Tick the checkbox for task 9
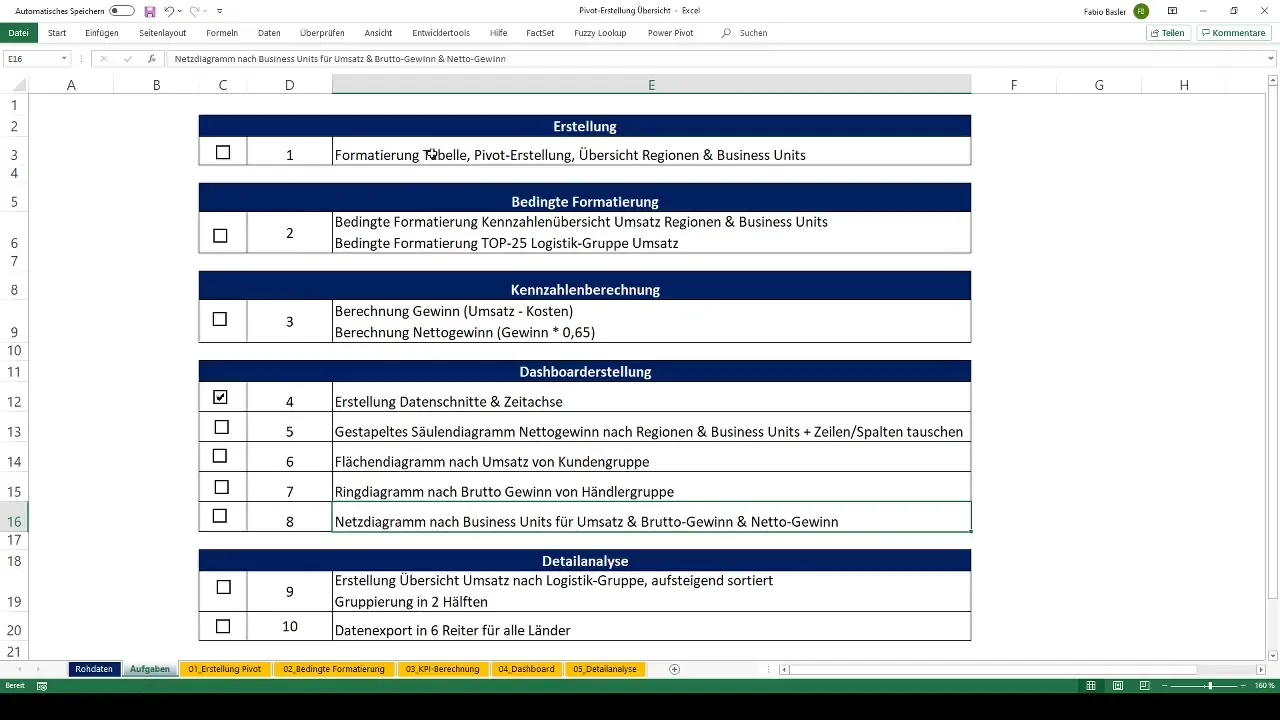This screenshot has height=720, width=1280. click(x=223, y=587)
